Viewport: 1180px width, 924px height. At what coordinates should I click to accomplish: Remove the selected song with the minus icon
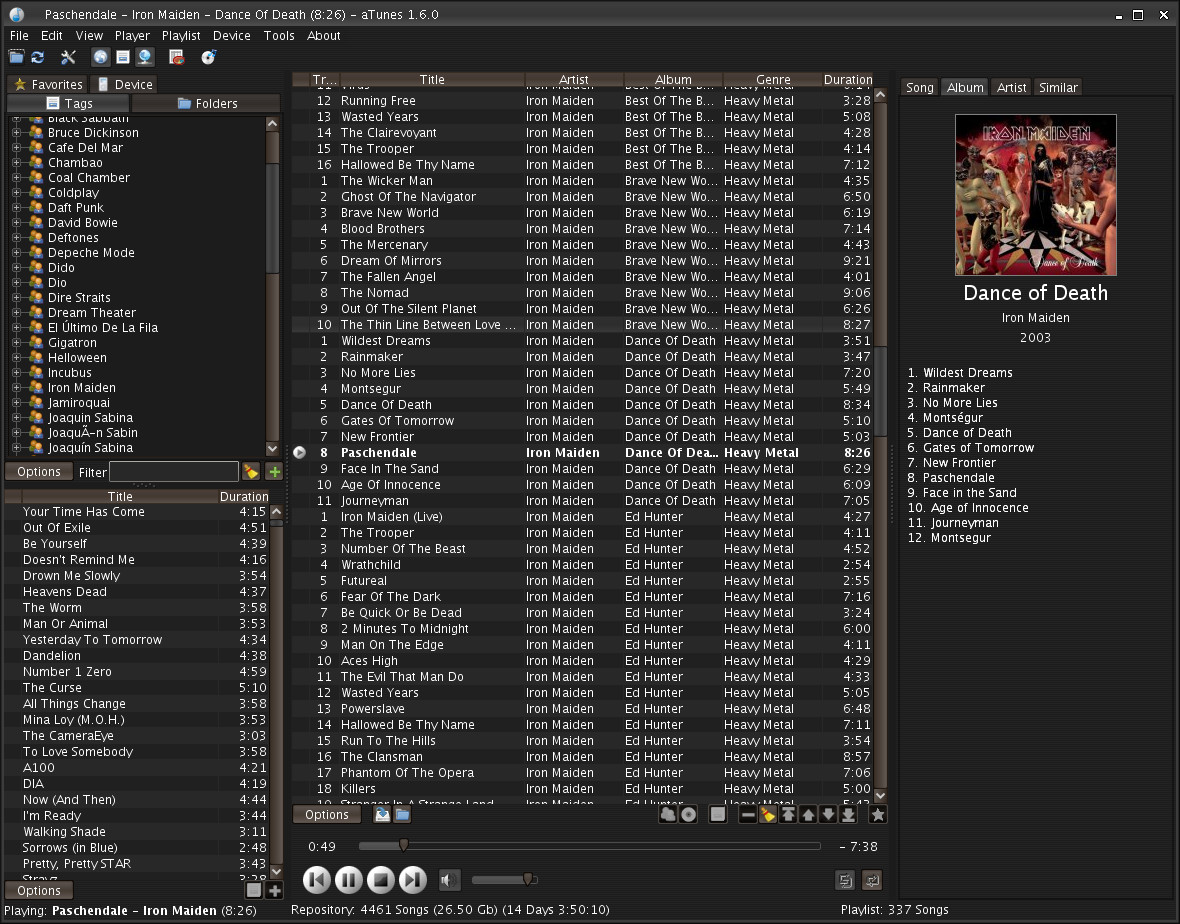(747, 814)
